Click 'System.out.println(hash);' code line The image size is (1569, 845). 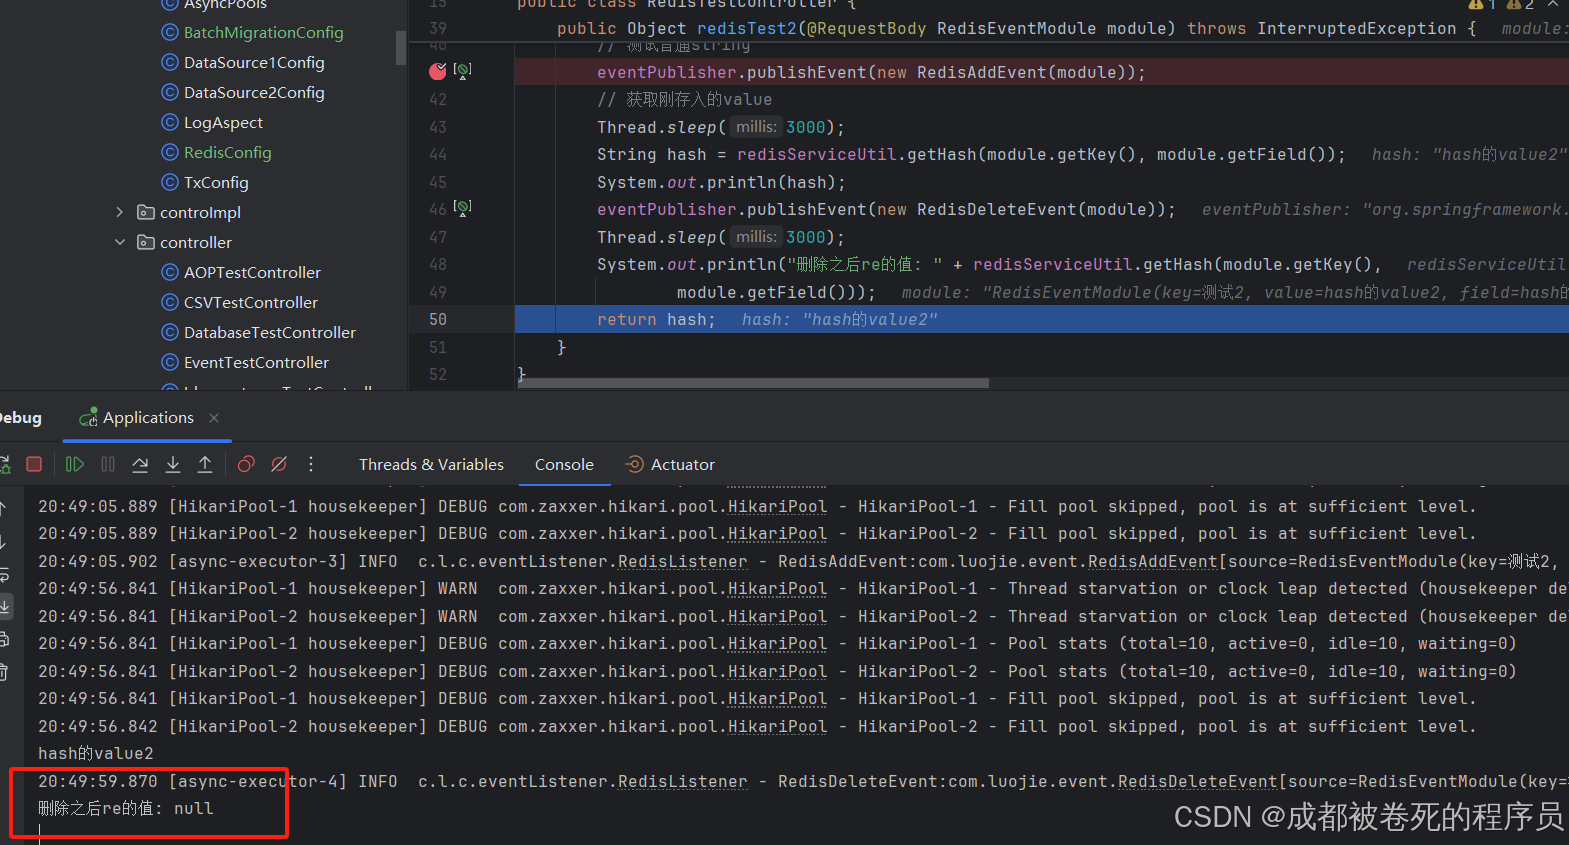coord(721,182)
